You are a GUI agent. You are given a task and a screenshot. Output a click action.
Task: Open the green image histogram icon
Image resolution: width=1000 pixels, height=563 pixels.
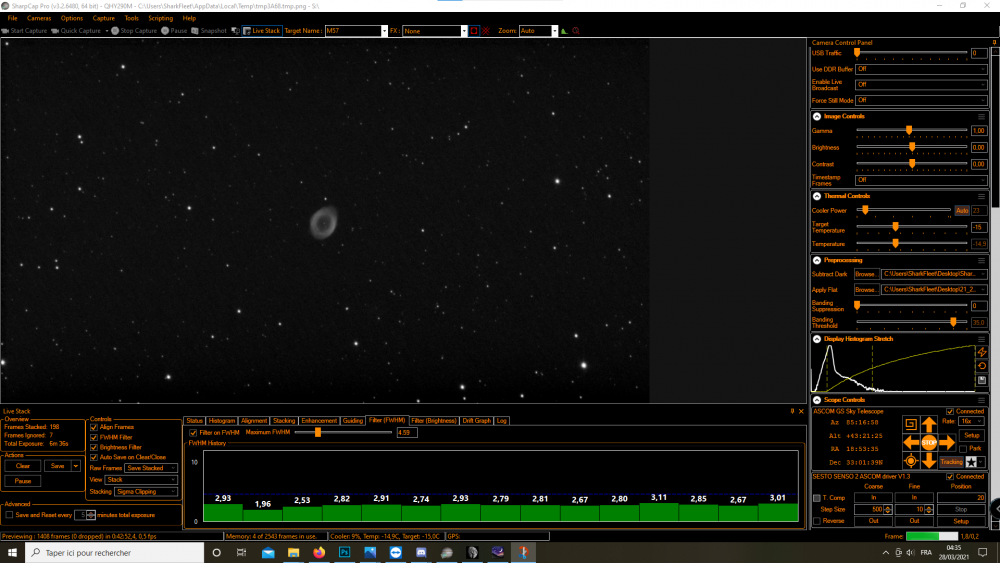(564, 31)
